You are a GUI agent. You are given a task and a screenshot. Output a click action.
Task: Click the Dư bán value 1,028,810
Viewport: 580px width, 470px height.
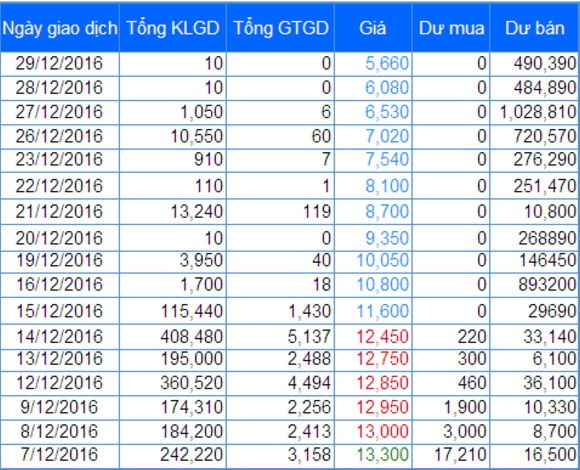538,112
